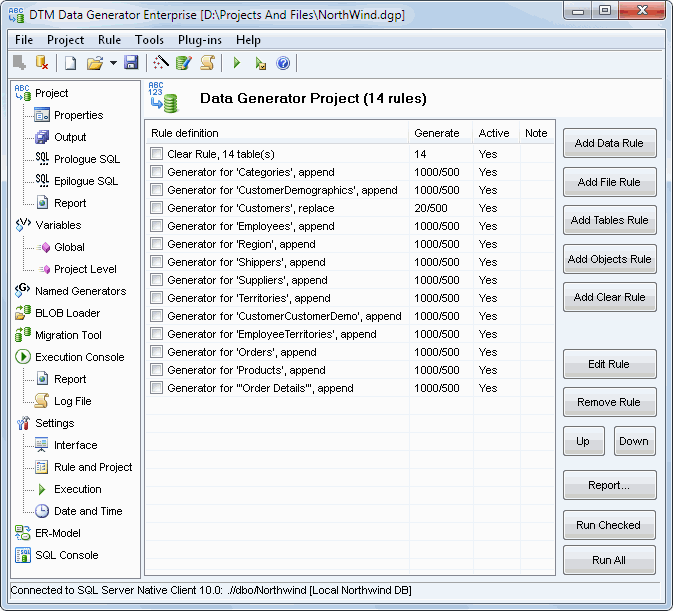
Task: Click the Report... button
Action: pyautogui.click(x=609, y=485)
